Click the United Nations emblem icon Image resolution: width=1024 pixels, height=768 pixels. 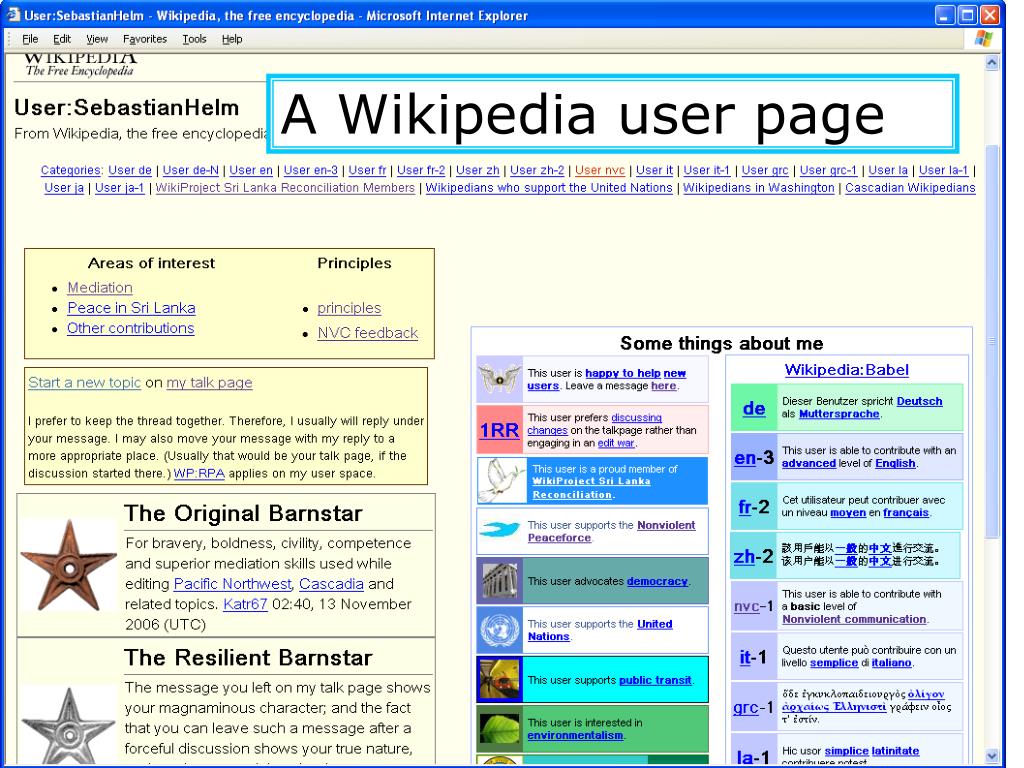[500, 630]
